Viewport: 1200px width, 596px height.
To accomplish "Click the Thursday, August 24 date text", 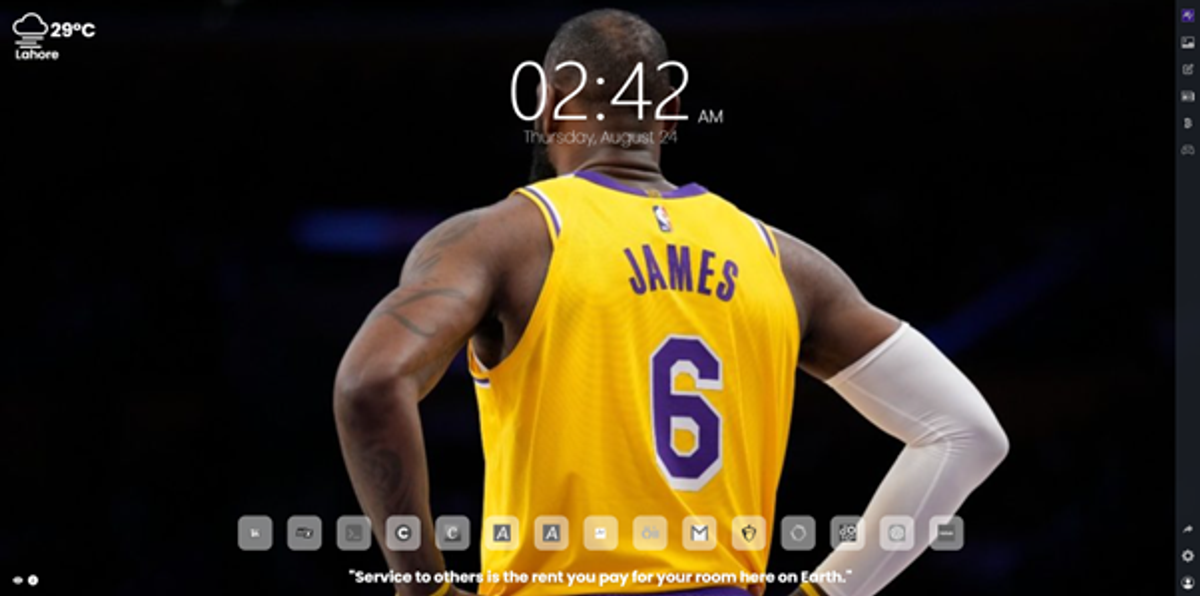I will [x=600, y=137].
